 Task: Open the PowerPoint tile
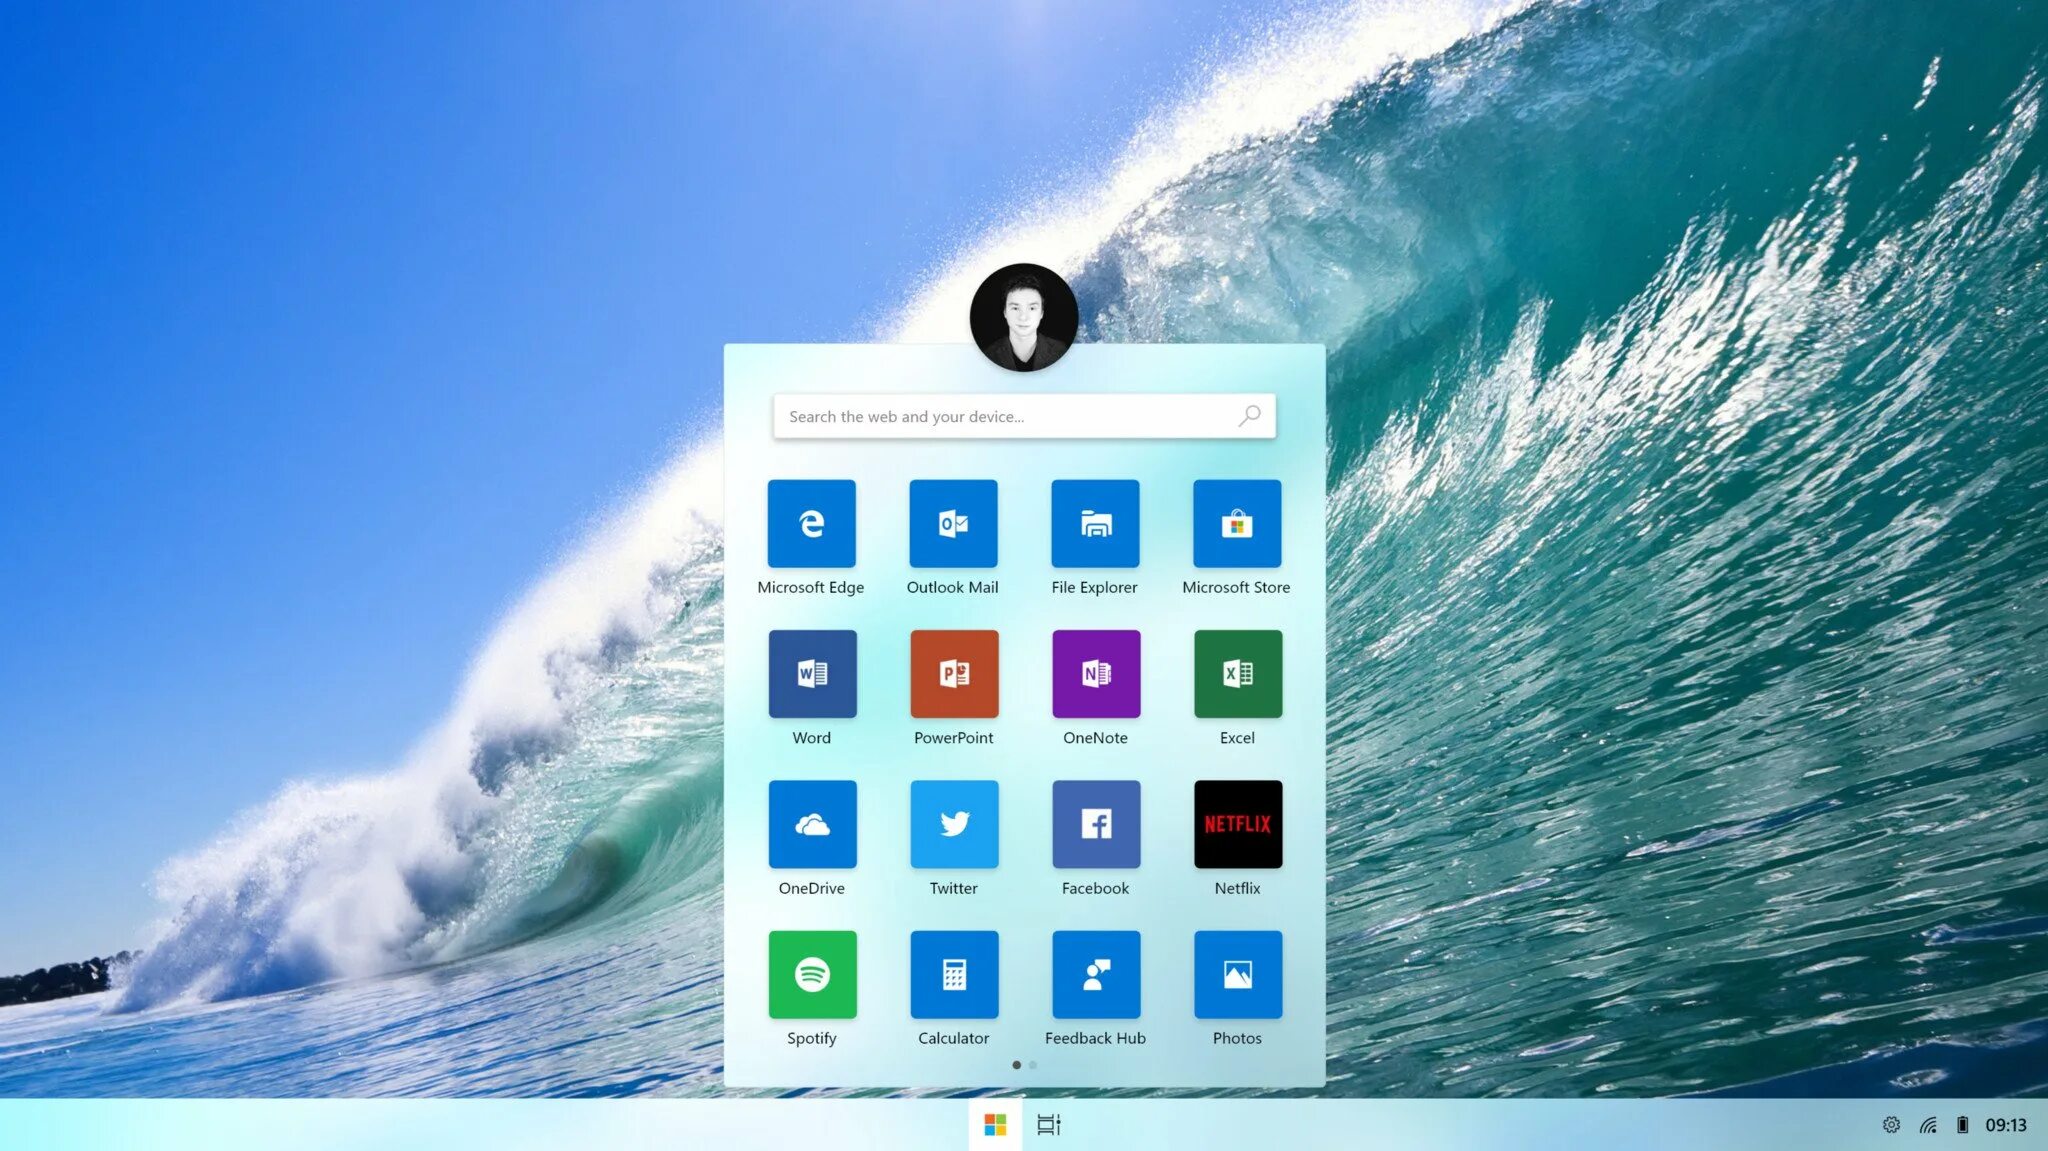pos(954,673)
